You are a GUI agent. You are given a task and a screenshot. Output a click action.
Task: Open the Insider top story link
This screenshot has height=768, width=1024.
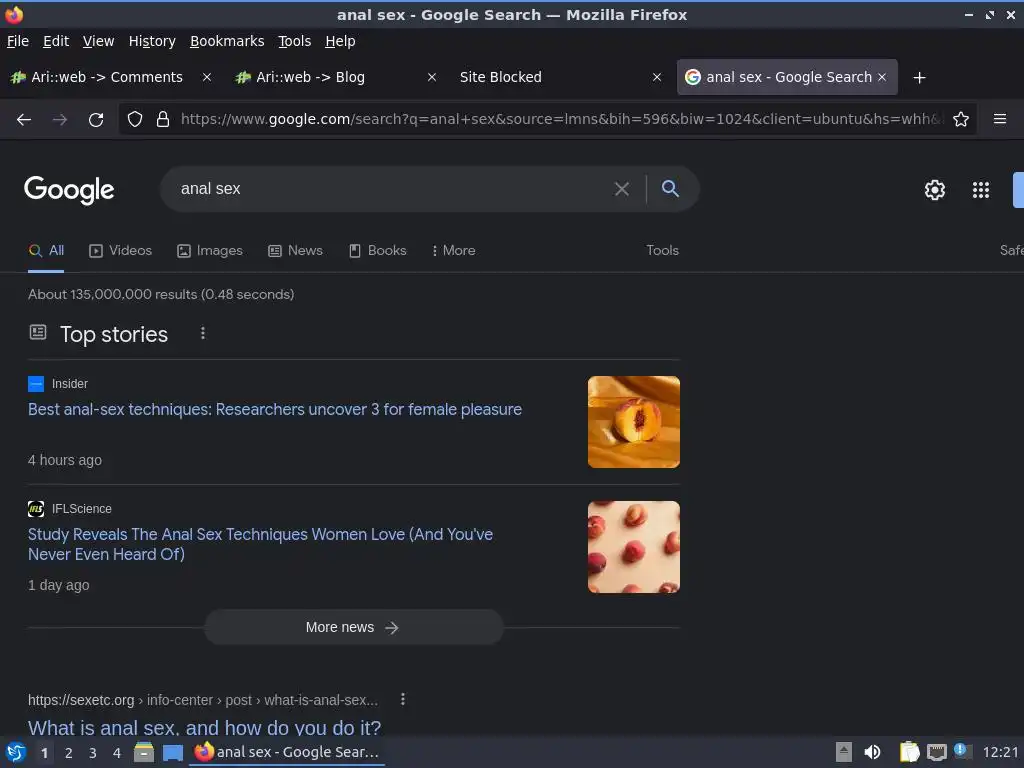[x=275, y=409]
